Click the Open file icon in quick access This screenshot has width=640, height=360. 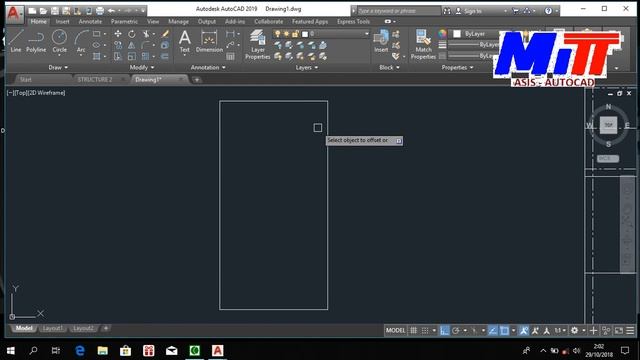click(x=43, y=11)
